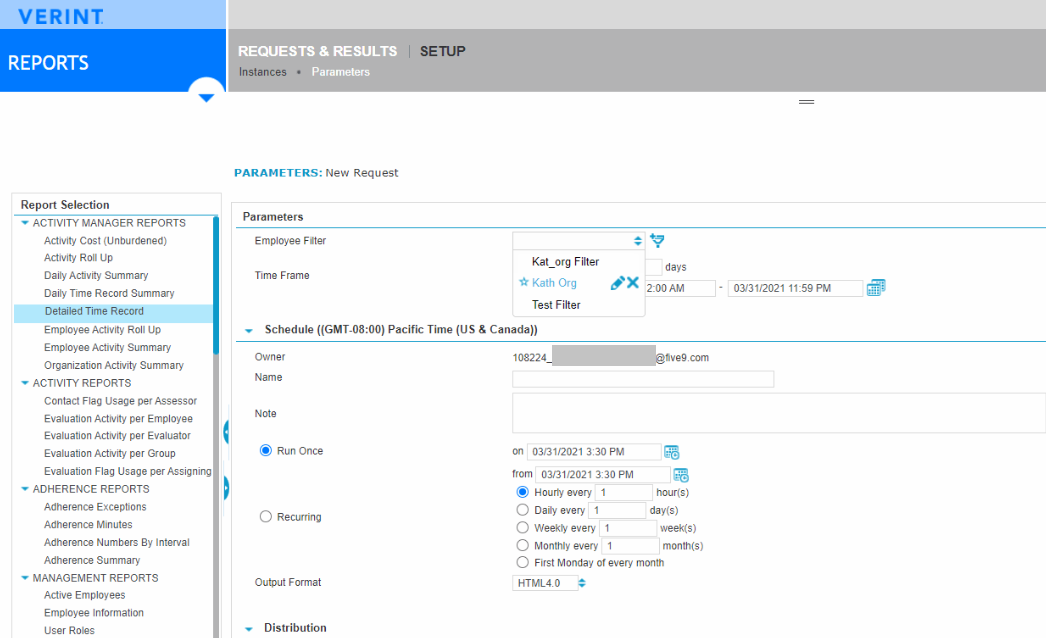Collapse Adherence Reports group
Viewport: 1046px width, 638px height.
coord(25,489)
